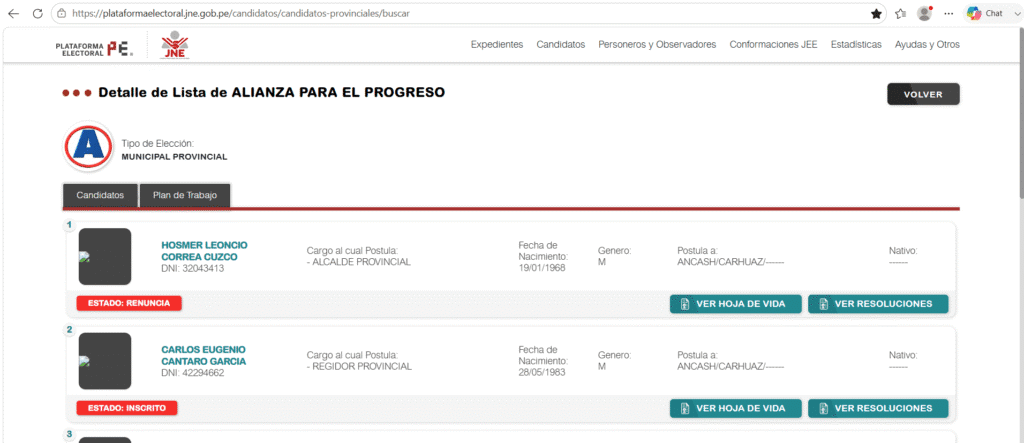Click birth date 19/01/1968

point(541,268)
